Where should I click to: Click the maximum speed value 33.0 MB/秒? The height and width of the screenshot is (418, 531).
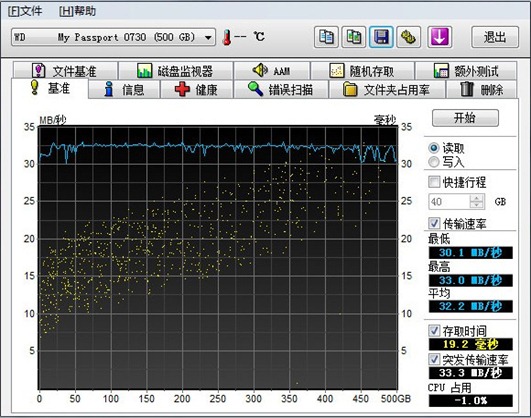tap(471, 280)
